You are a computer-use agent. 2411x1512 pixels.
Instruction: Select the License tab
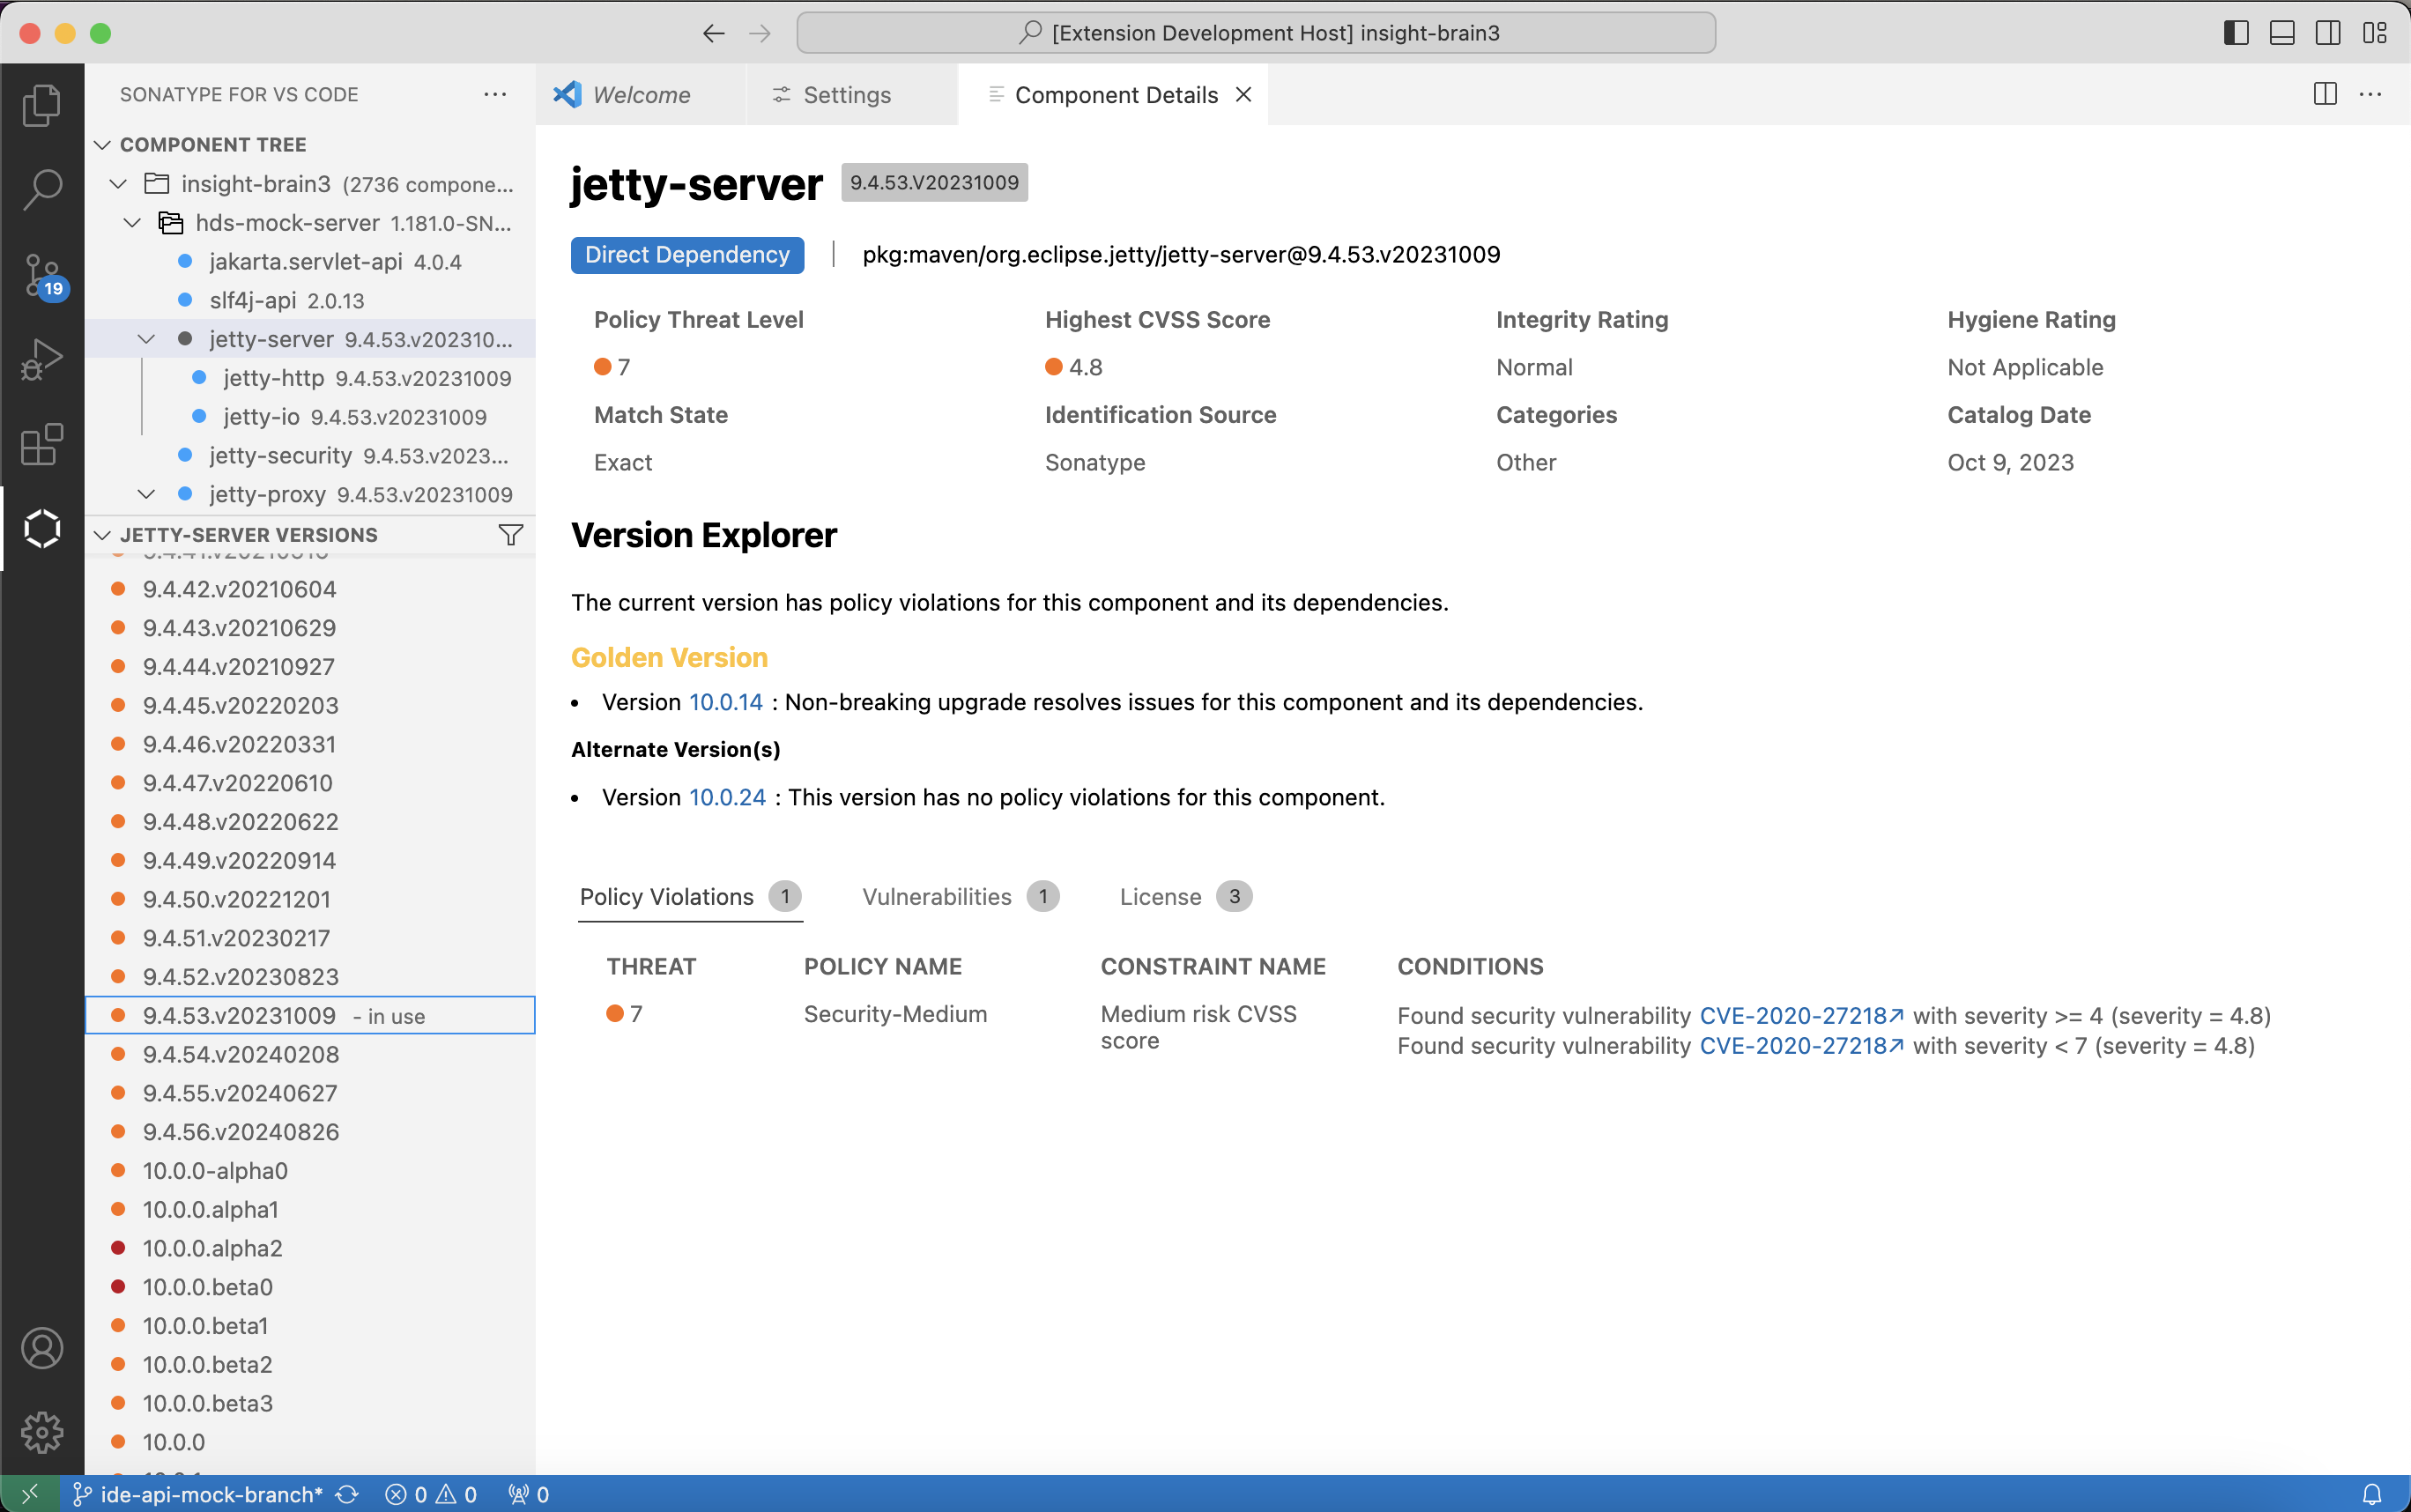point(1185,896)
